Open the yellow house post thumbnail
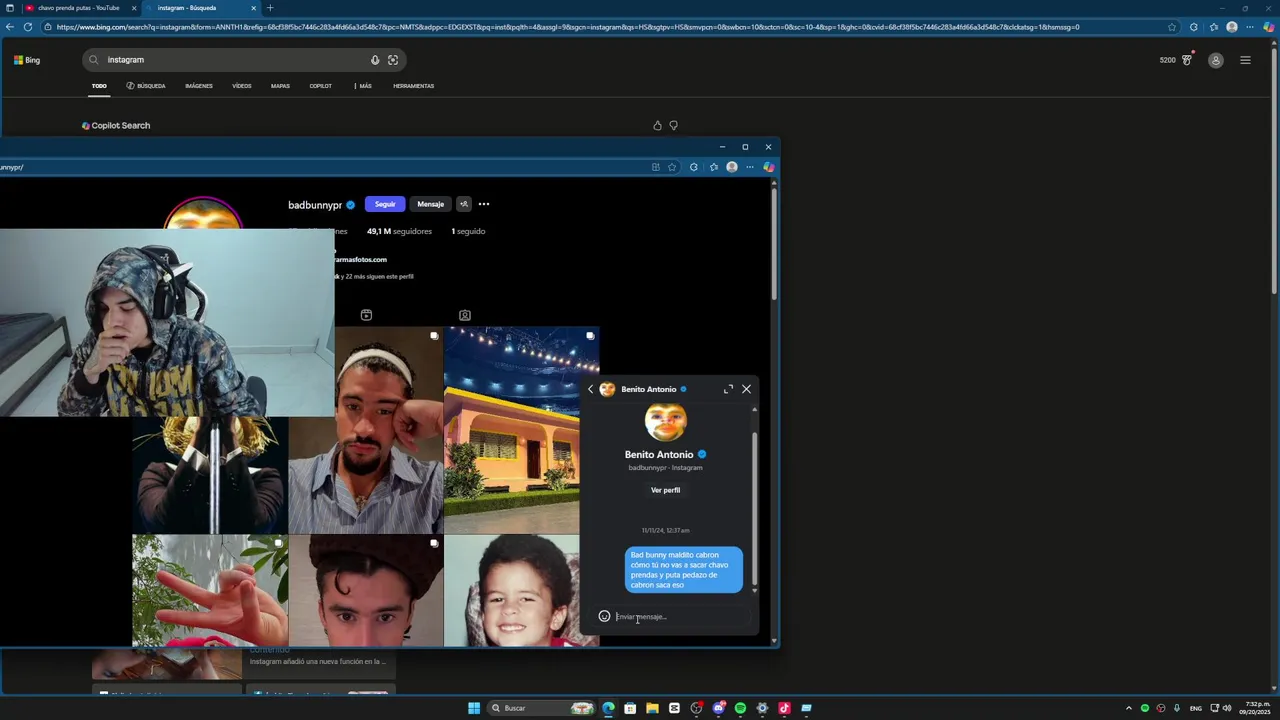 click(x=521, y=430)
